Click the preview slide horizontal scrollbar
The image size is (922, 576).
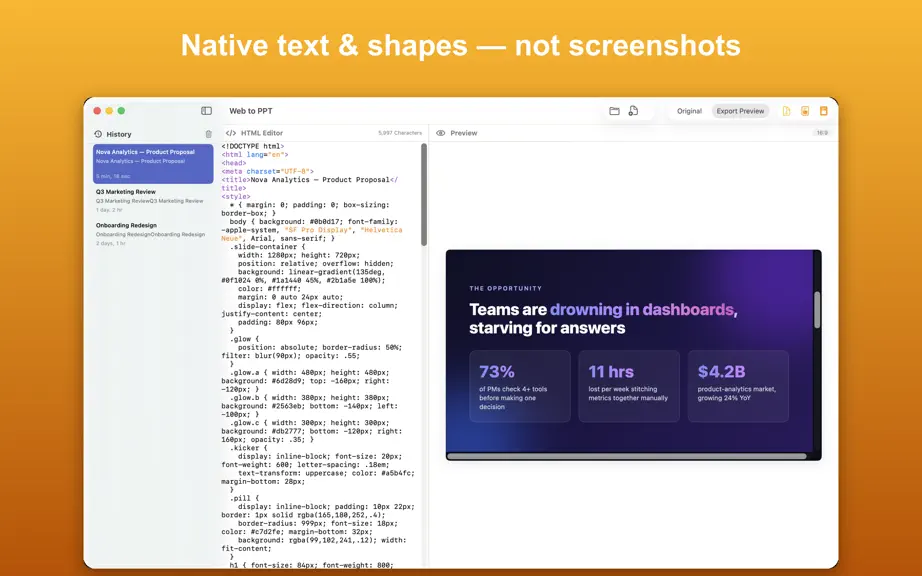(x=627, y=456)
